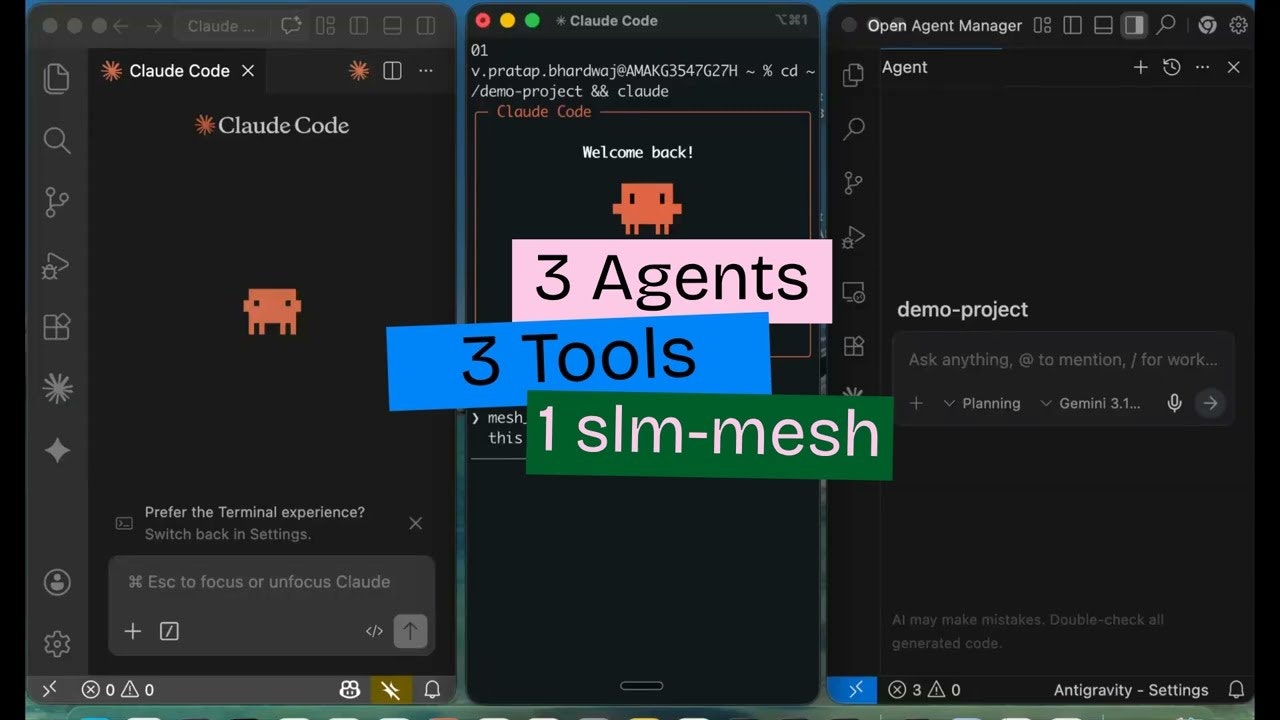Open Extensions in Antigravity activity bar

tap(853, 346)
